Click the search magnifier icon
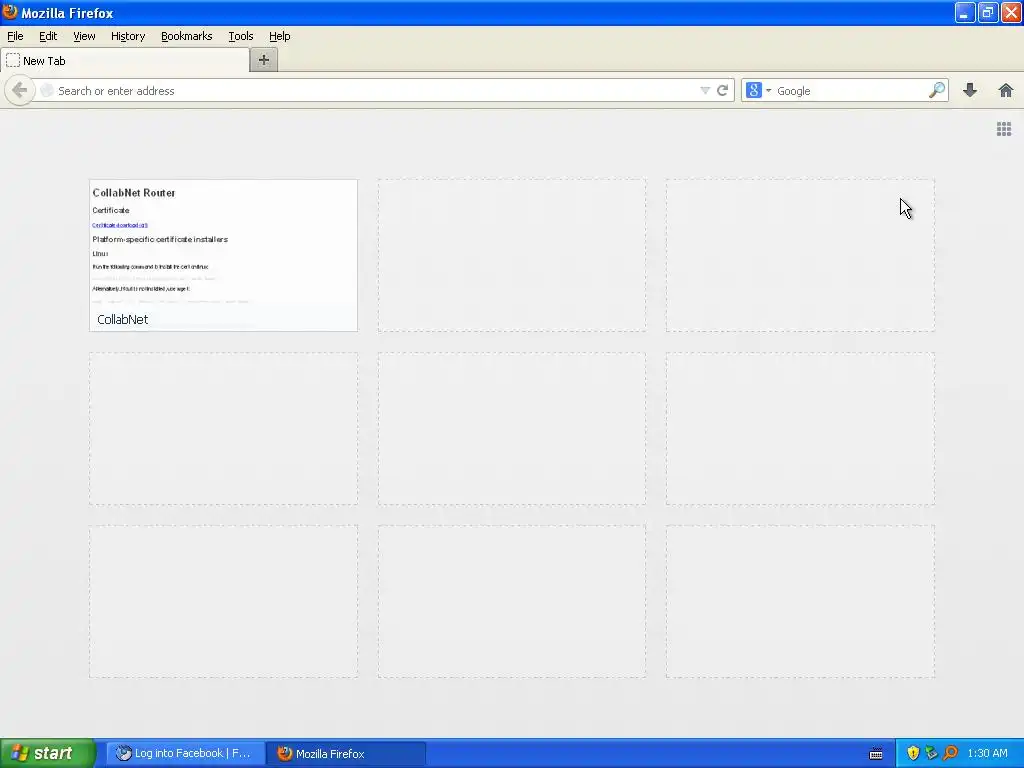 click(x=936, y=90)
